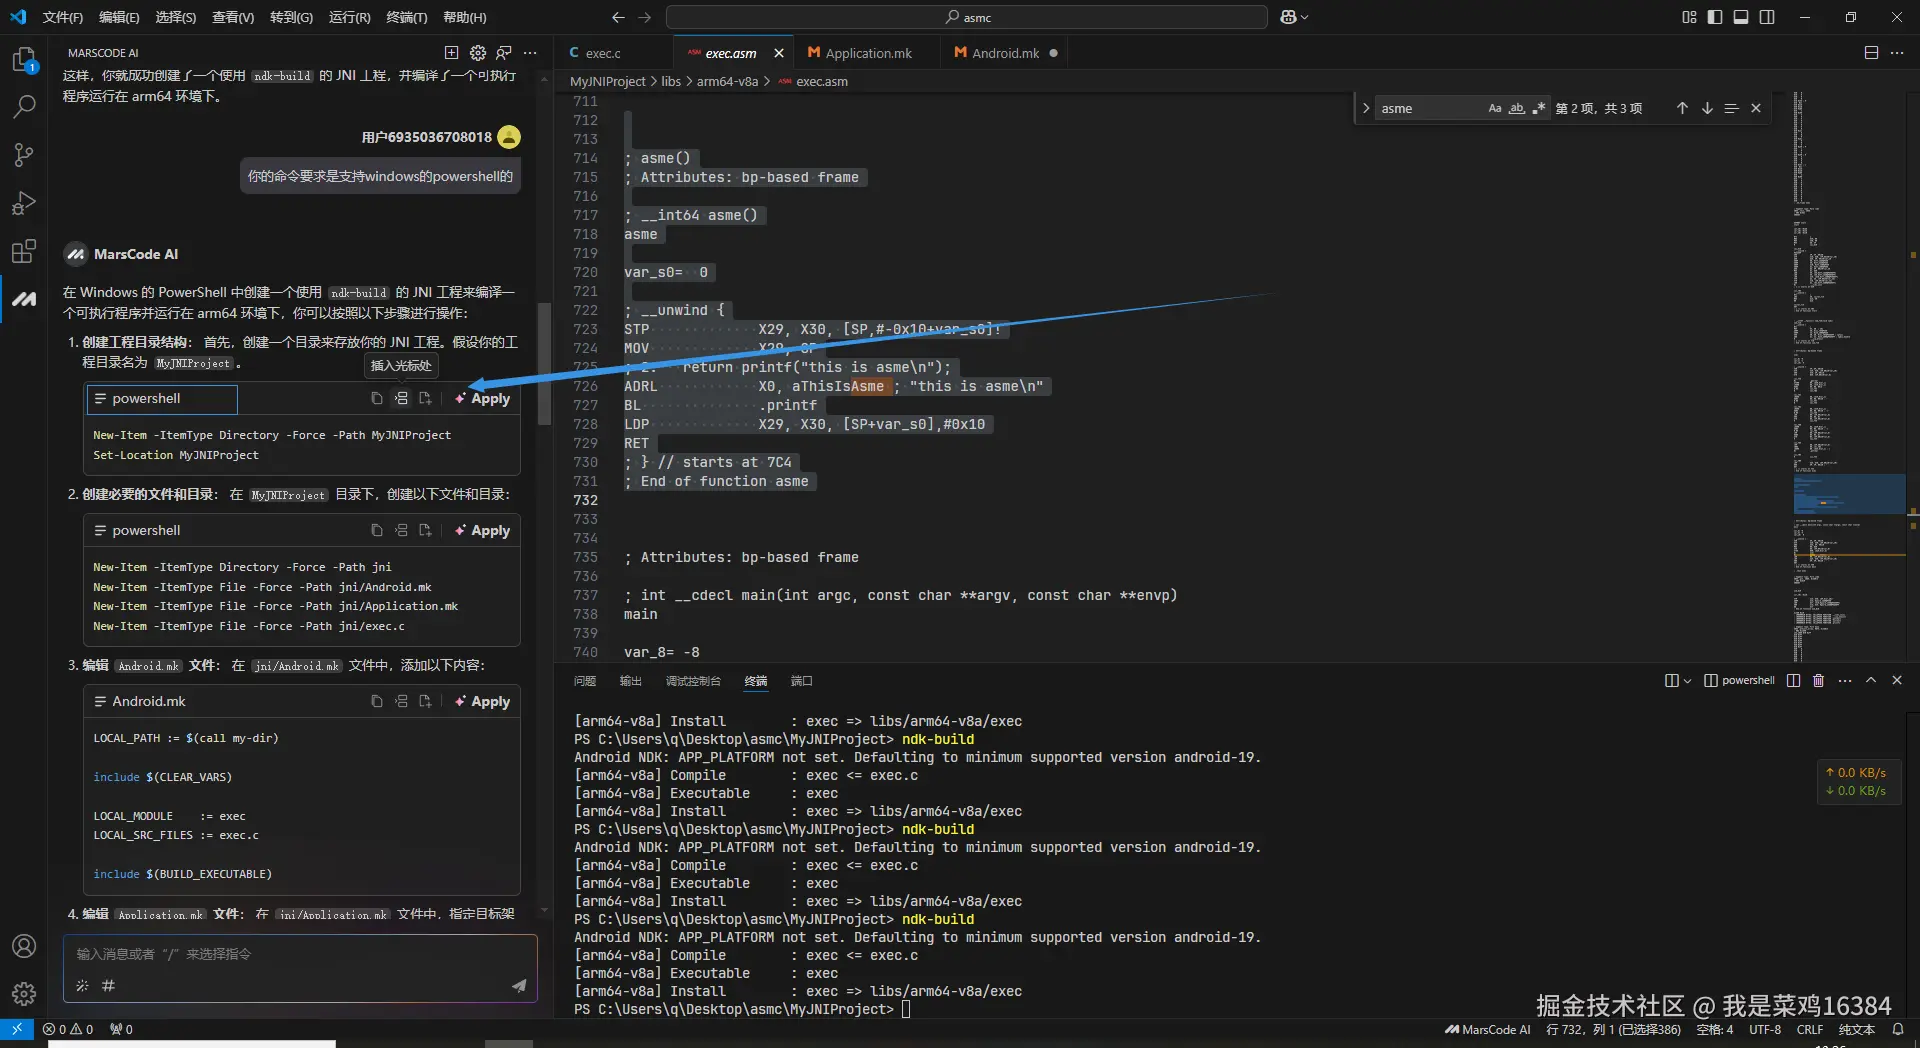Open the Copilot dropdown in title bar
Viewport: 1920px width, 1048px height.
coord(1294,17)
